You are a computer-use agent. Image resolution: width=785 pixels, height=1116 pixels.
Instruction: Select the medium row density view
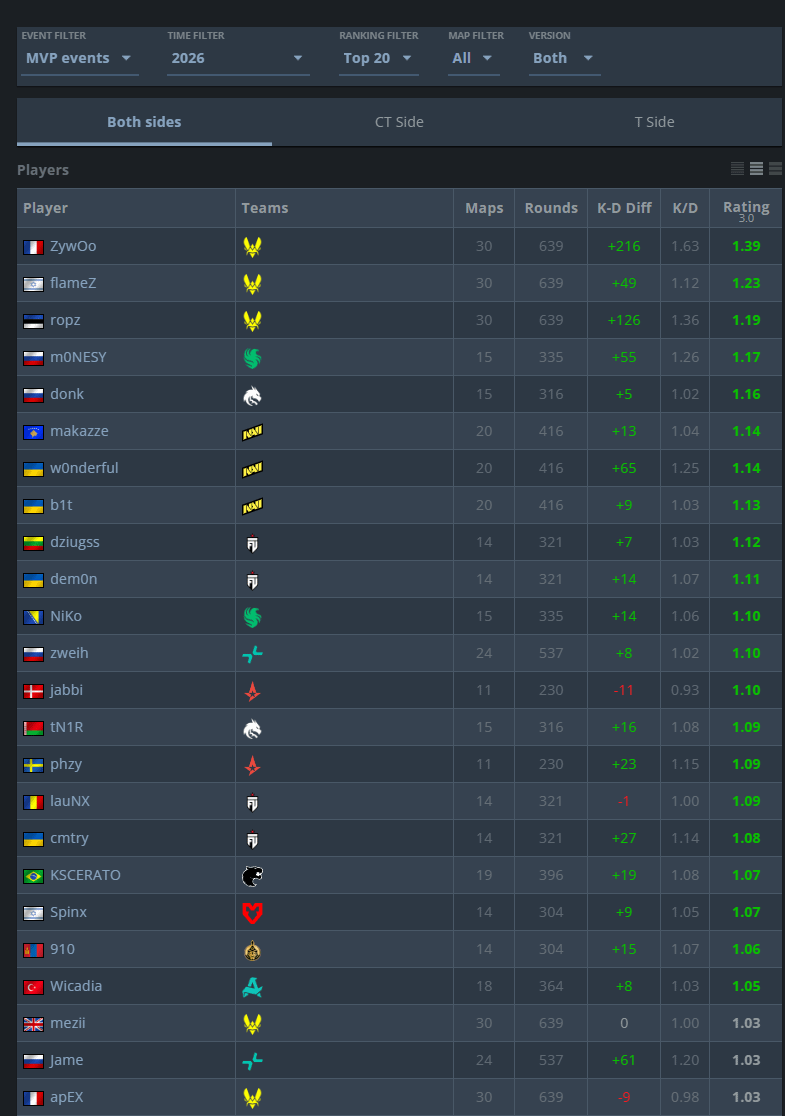point(757,169)
